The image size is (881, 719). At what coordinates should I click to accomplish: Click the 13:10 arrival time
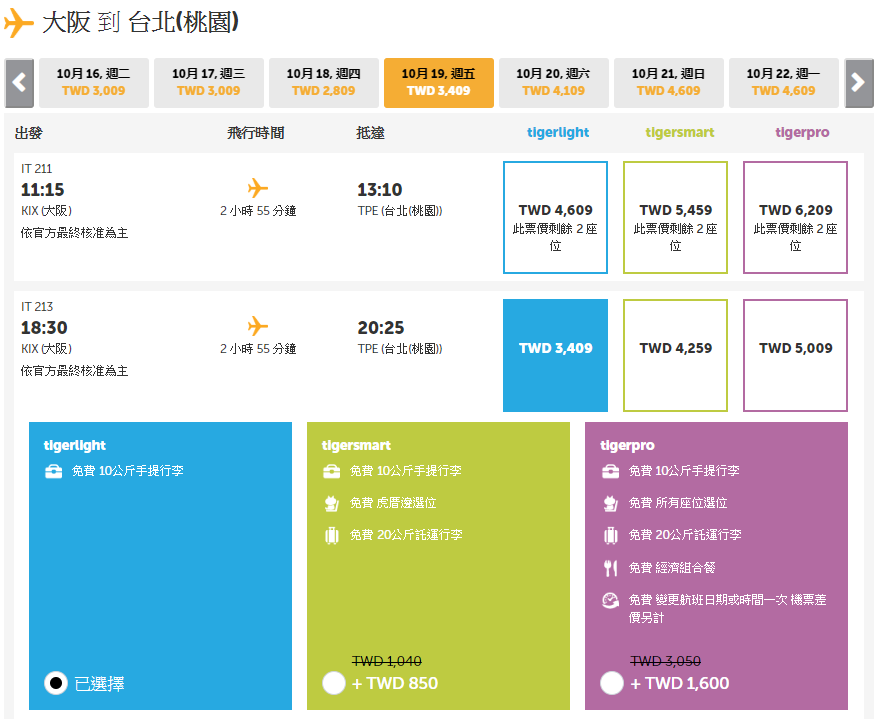[380, 189]
